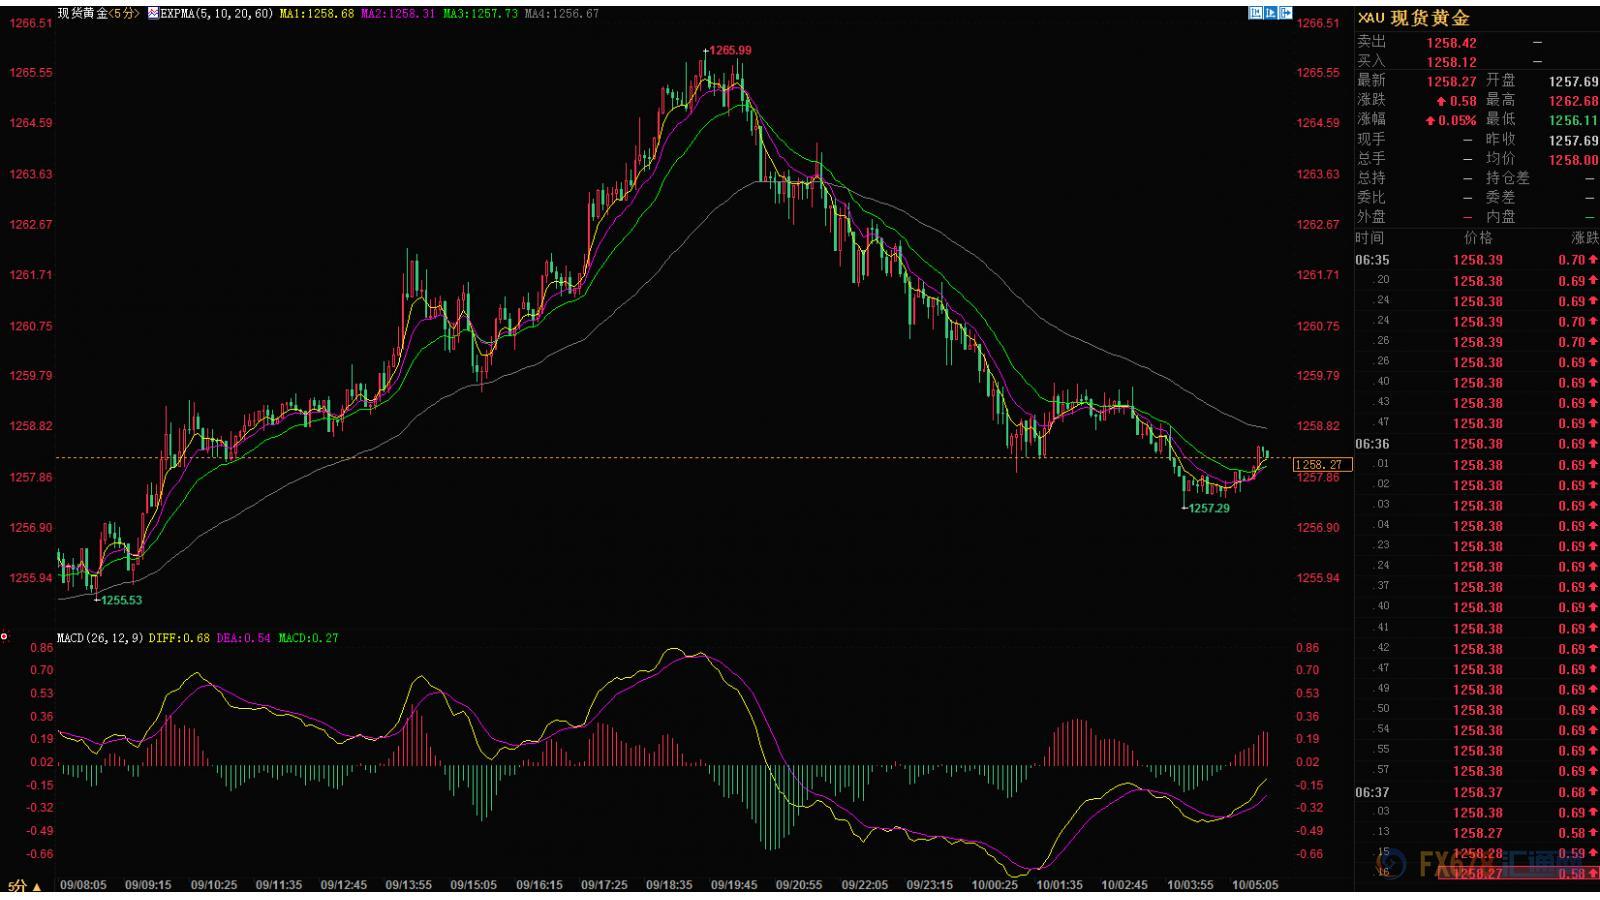
Task: Click the blue exit-arrow chart icon
Action: click(x=1286, y=13)
